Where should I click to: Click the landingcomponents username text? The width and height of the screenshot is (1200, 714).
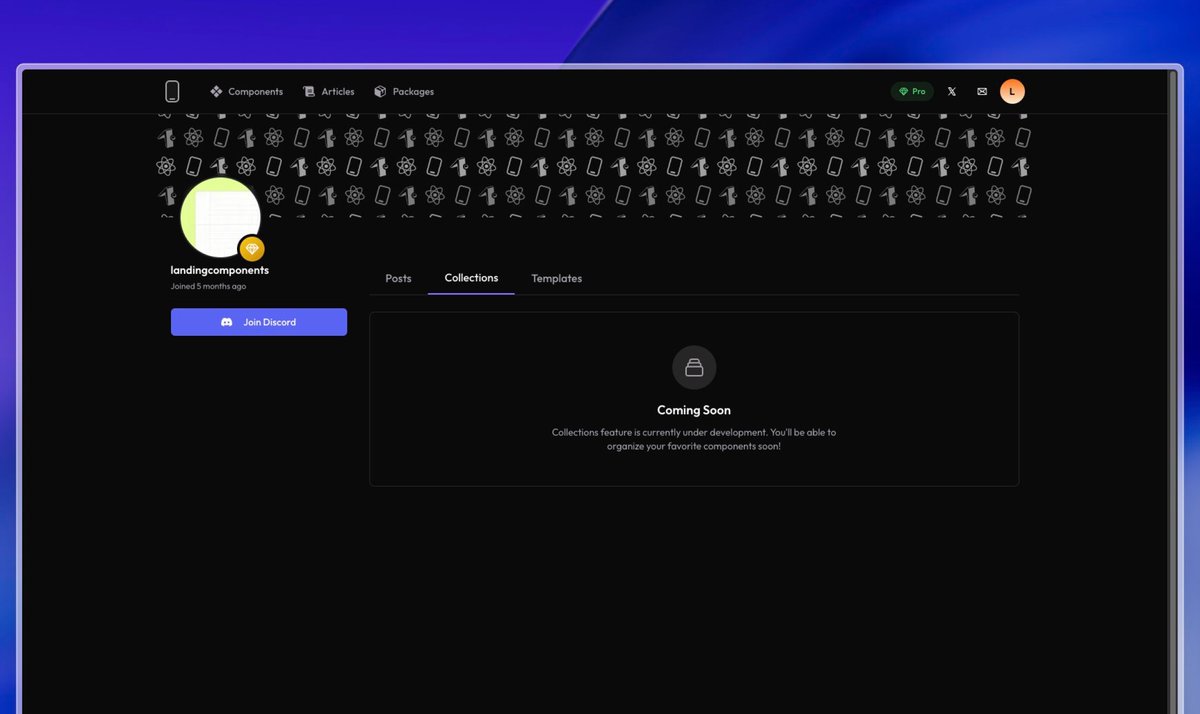pyautogui.click(x=220, y=270)
